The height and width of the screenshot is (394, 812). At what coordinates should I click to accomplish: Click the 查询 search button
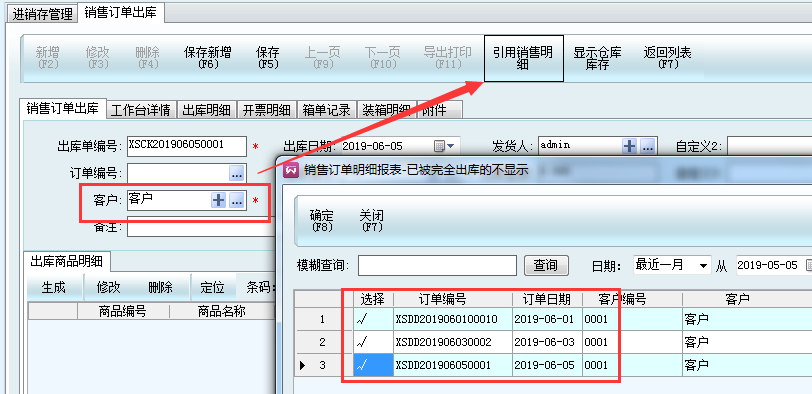pyautogui.click(x=546, y=266)
